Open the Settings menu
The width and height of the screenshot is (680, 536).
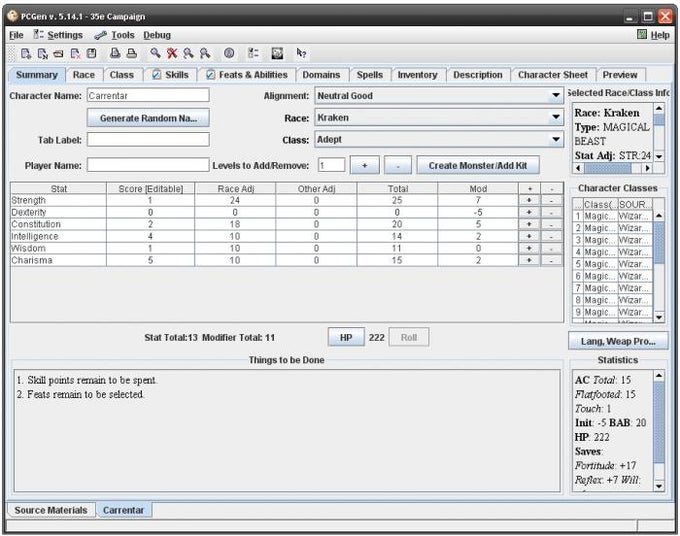[64, 35]
